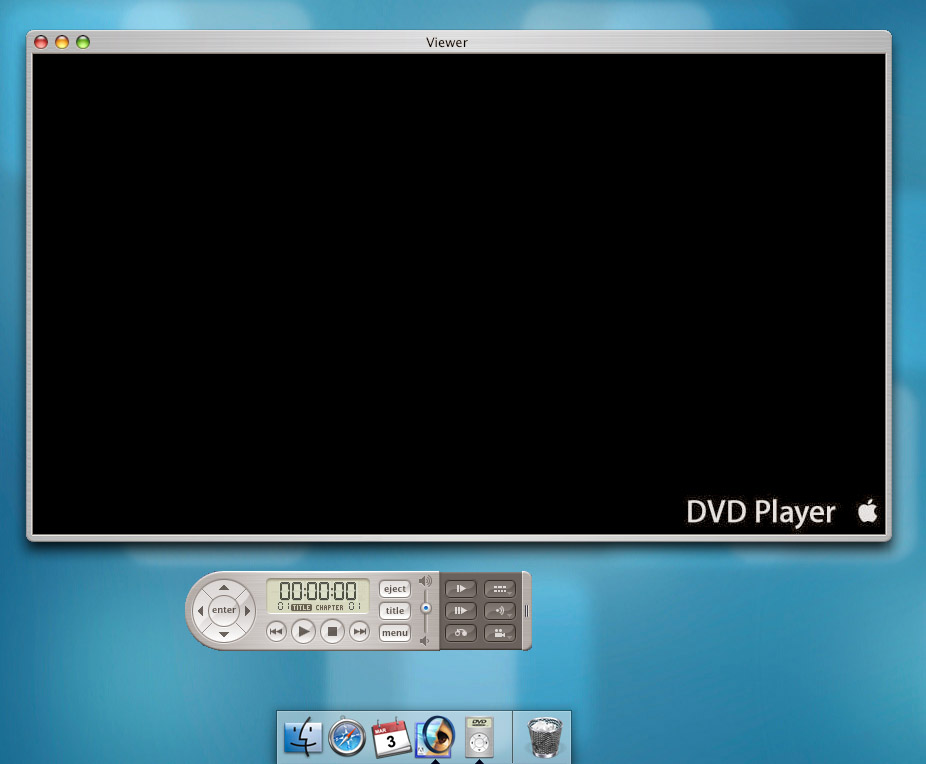The height and width of the screenshot is (764, 926).
Task: Click the eject button
Action: 394,589
